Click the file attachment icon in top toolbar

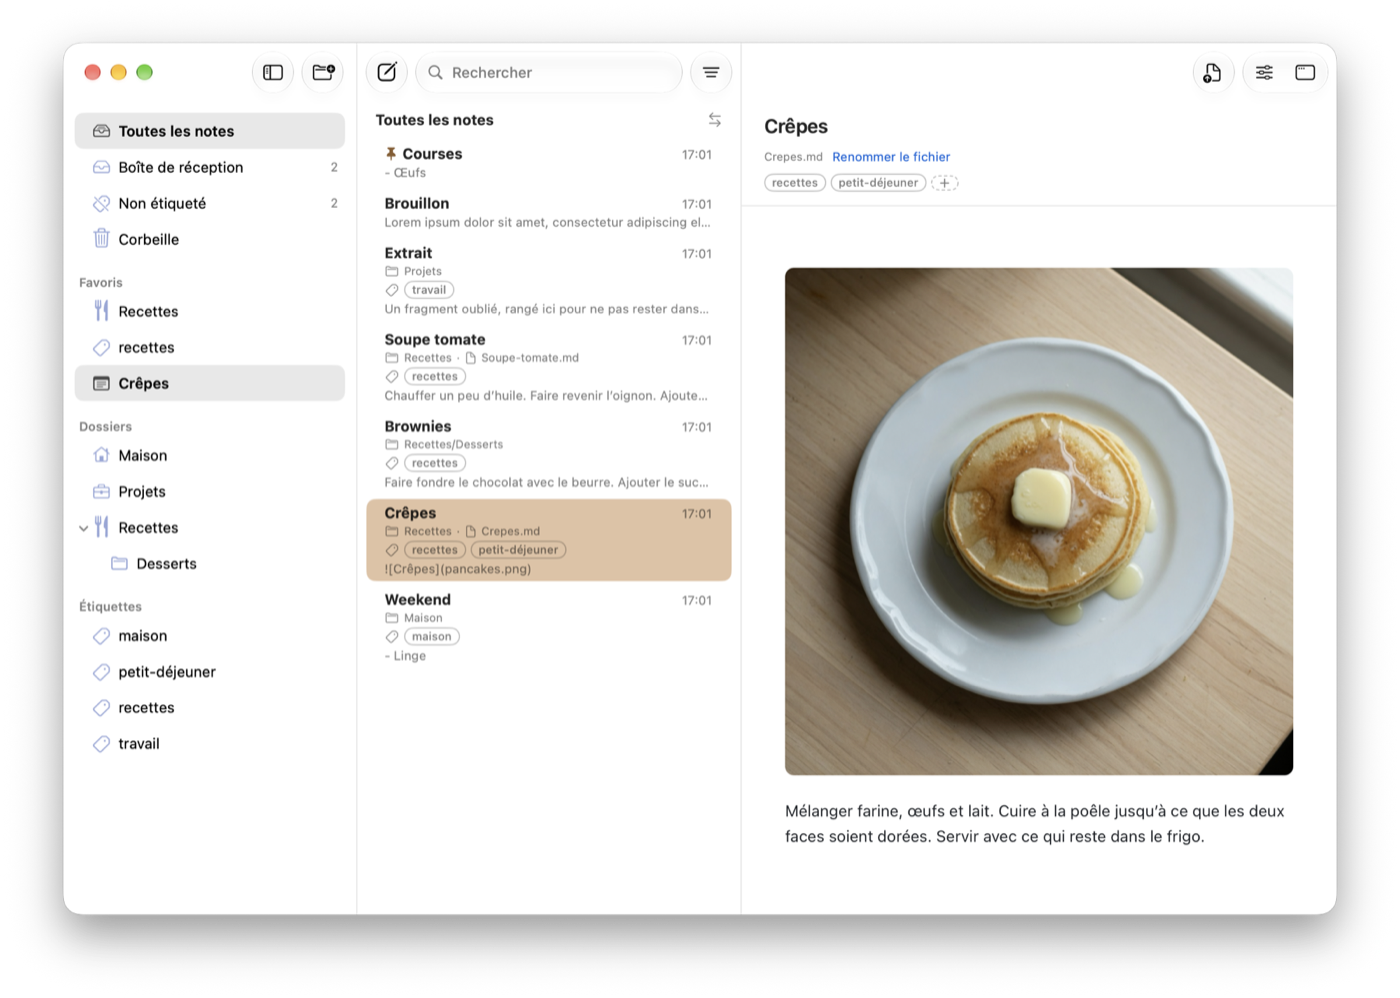[1212, 72]
